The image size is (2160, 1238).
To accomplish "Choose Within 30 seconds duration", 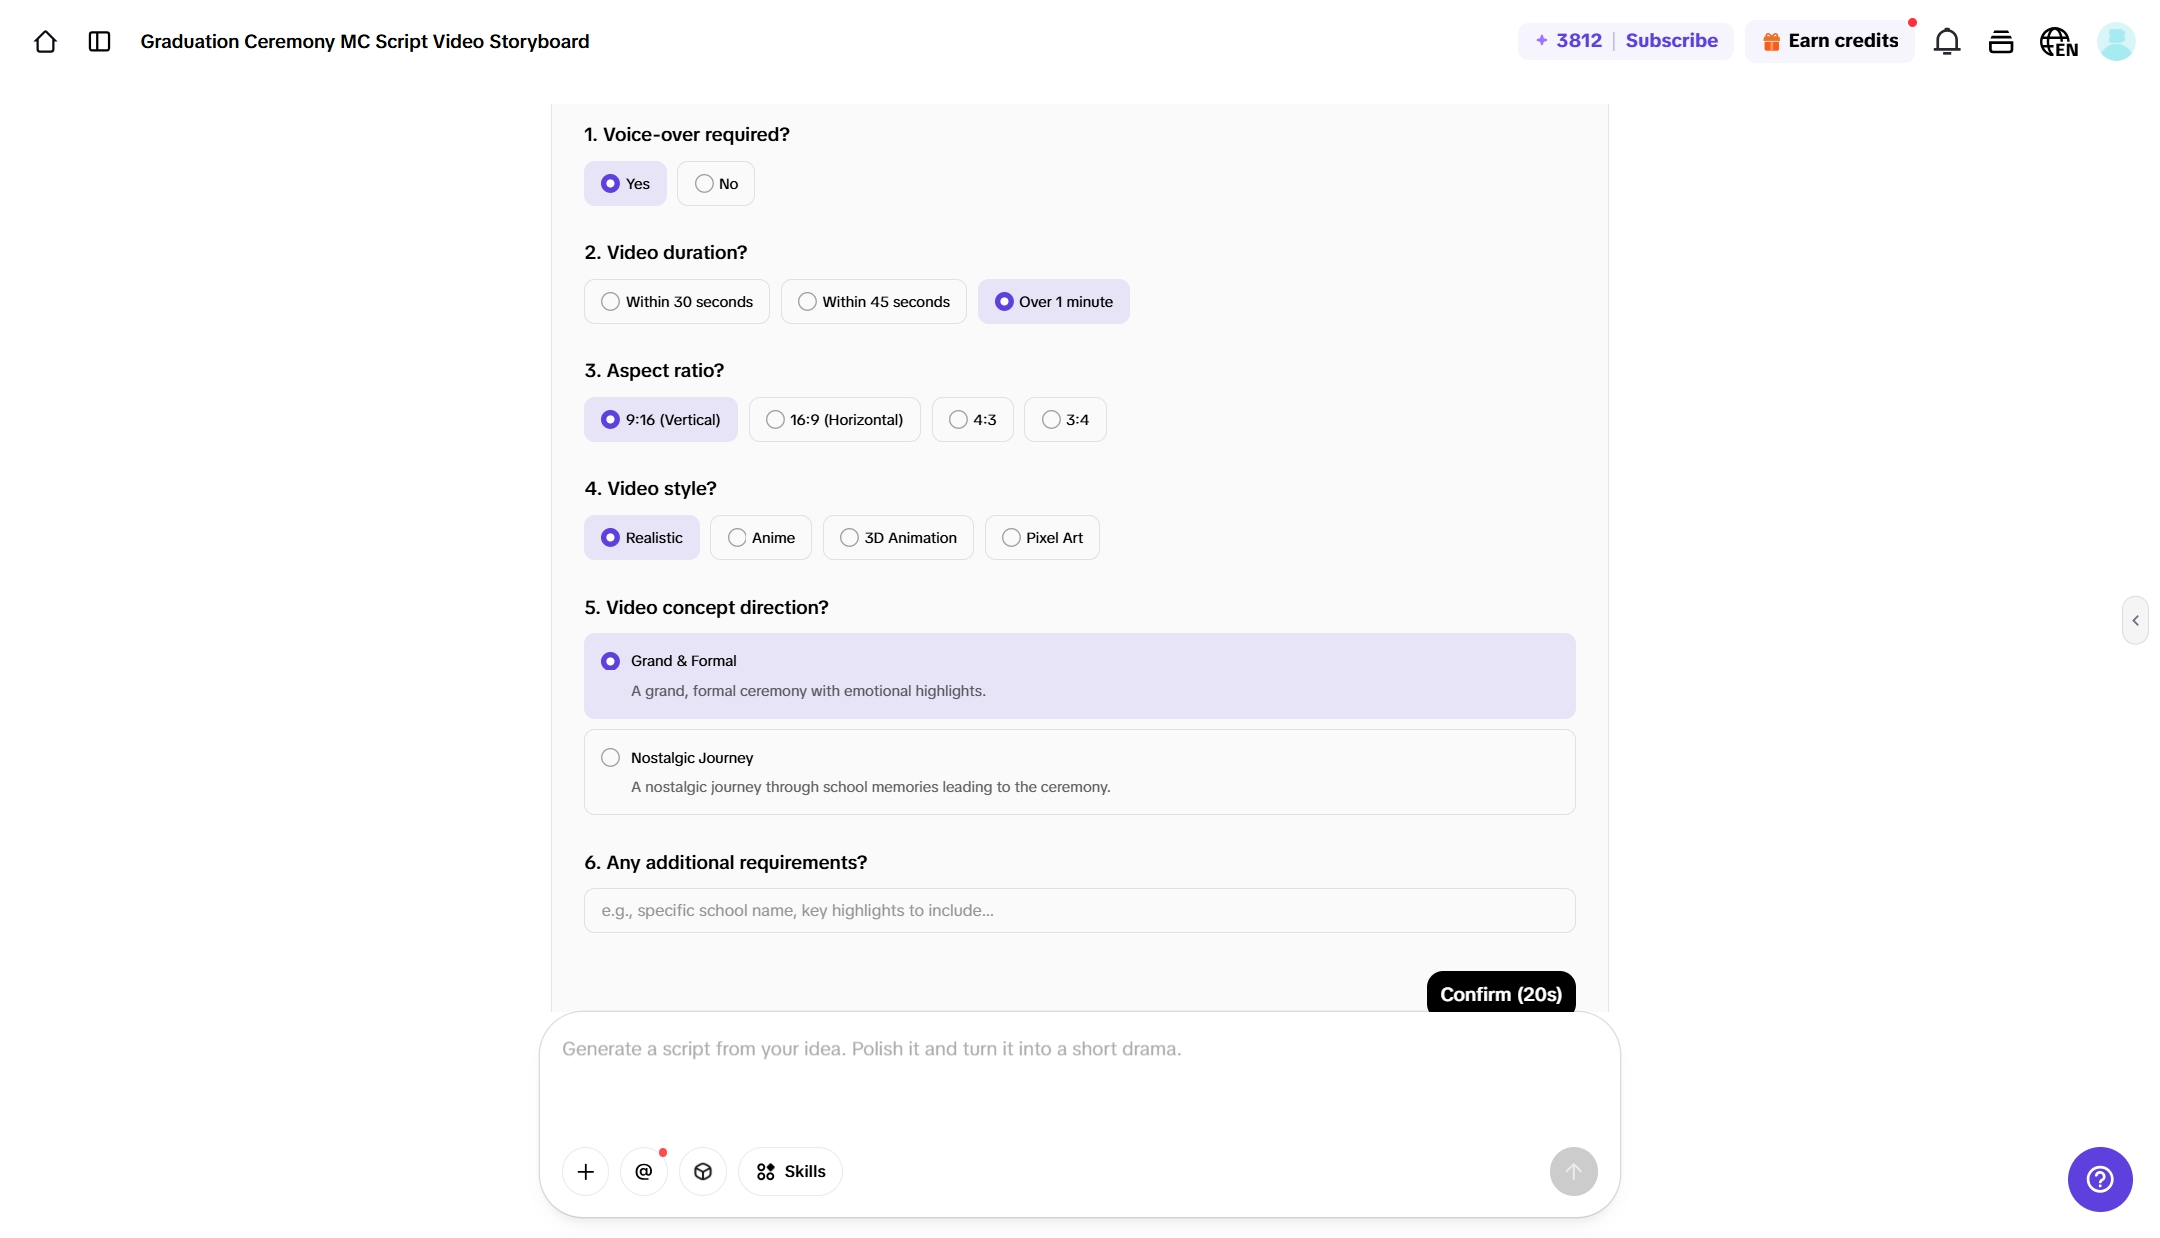I will pos(677,302).
